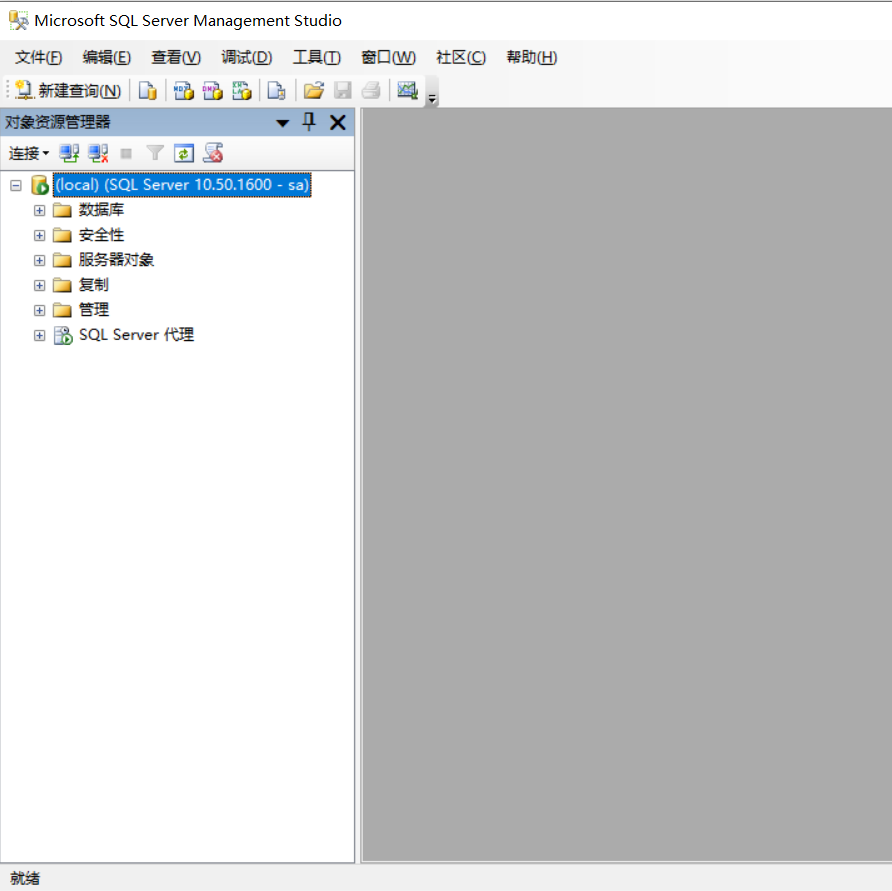Select (local) (SQL Server 10.50.1600 - sa) node
Viewport: 892px width, 891px height.
point(182,185)
